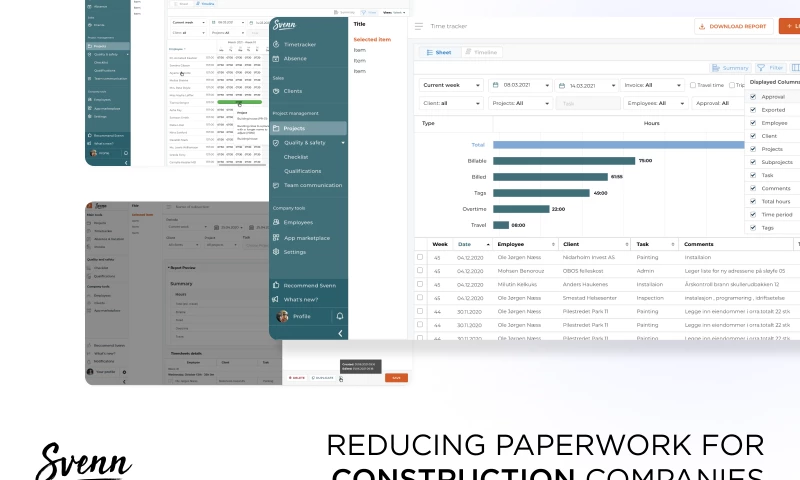Select the Selected item entry under Title
Screen dimensions: 800x480
pyautogui.click(x=372, y=39)
